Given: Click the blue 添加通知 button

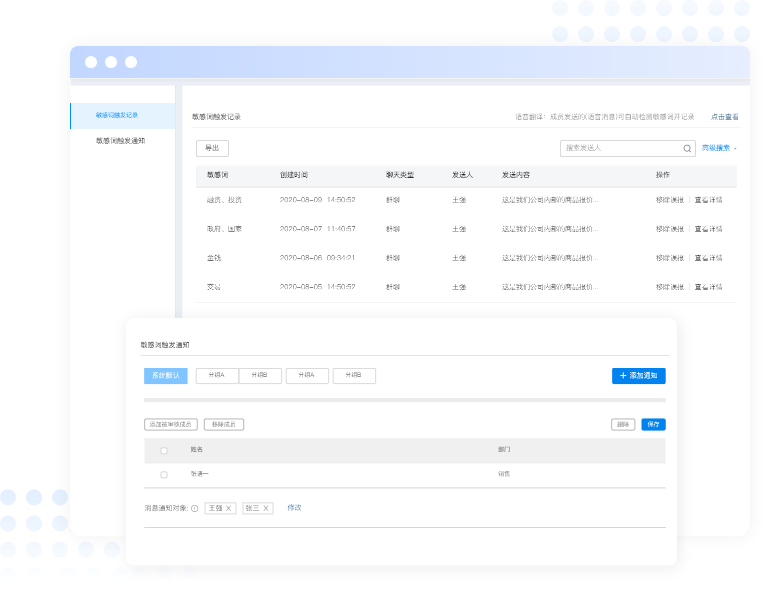Looking at the screenshot, I should tap(638, 376).
